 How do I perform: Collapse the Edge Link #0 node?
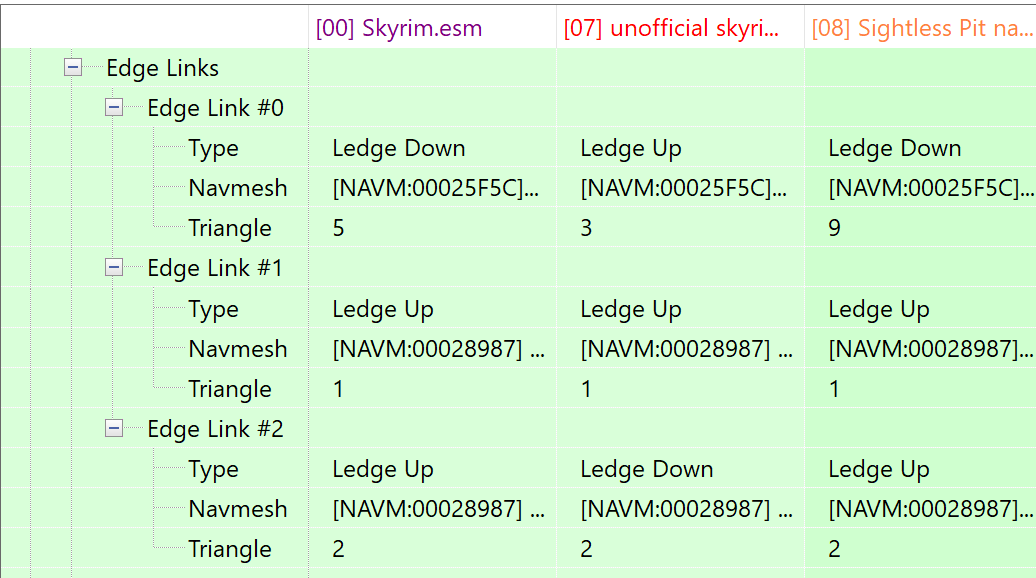pyautogui.click(x=114, y=108)
